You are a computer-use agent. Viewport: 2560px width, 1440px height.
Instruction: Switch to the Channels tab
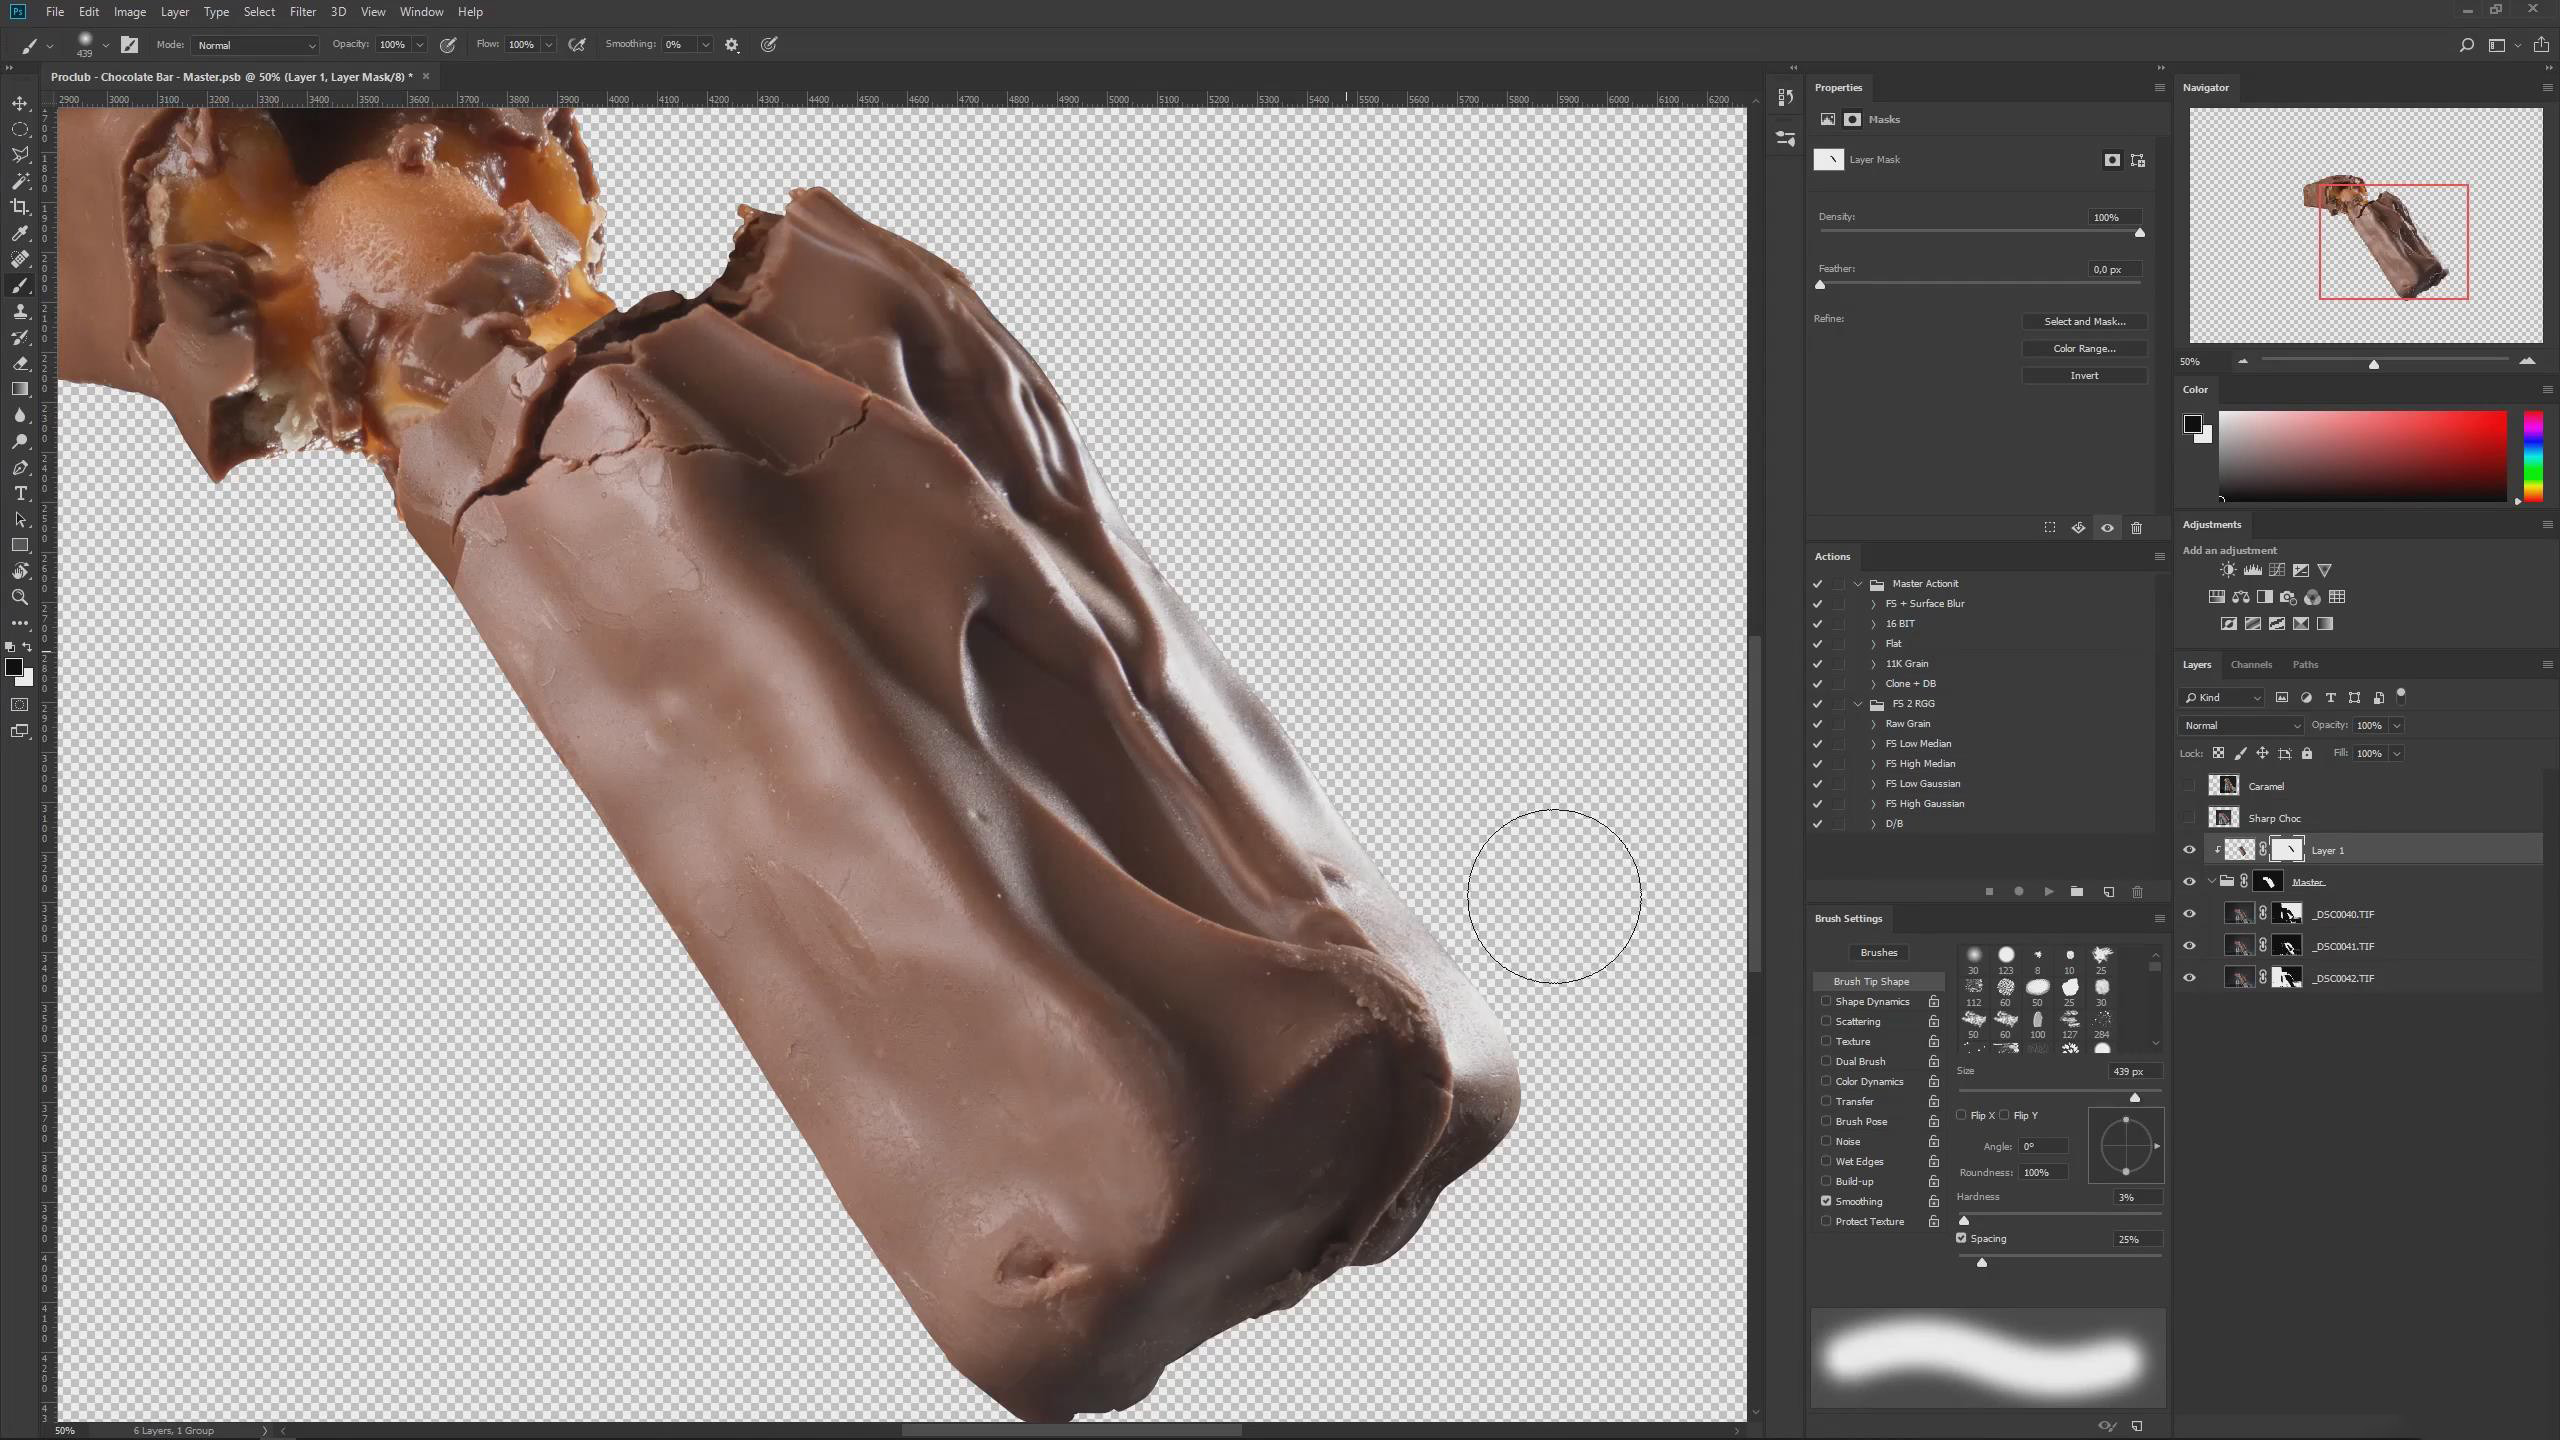pos(2251,665)
